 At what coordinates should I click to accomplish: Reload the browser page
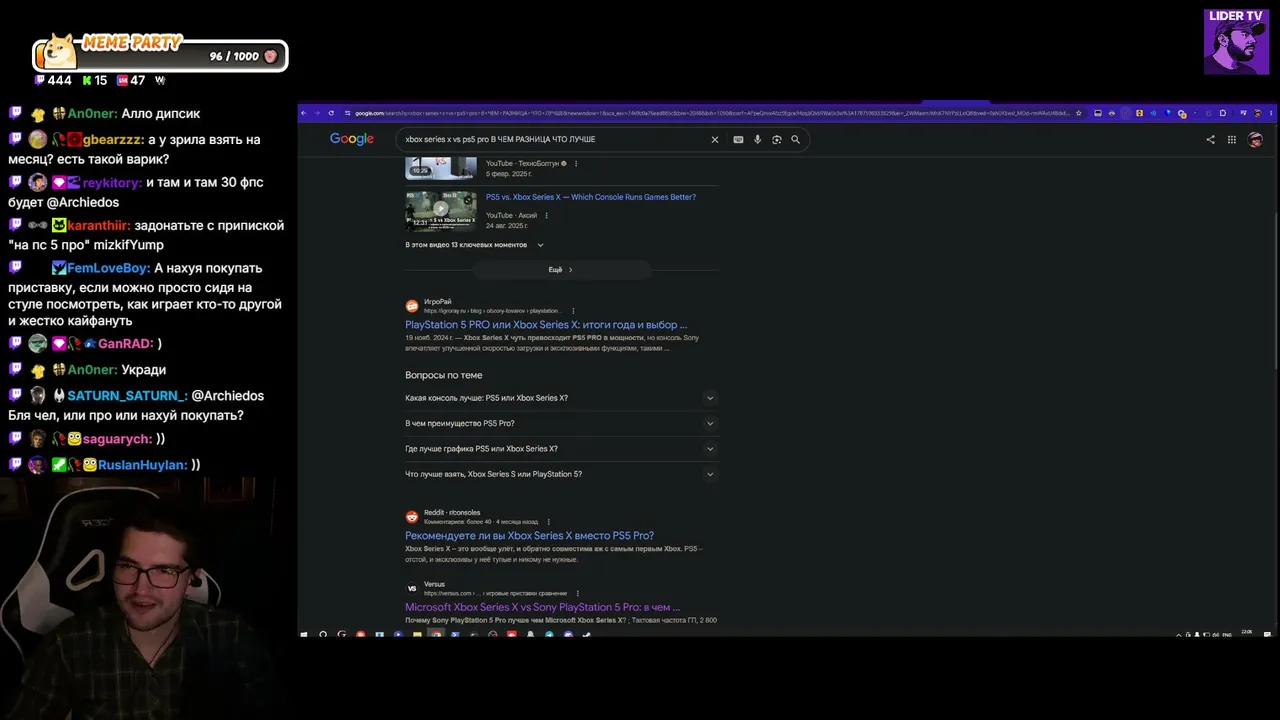tap(331, 113)
